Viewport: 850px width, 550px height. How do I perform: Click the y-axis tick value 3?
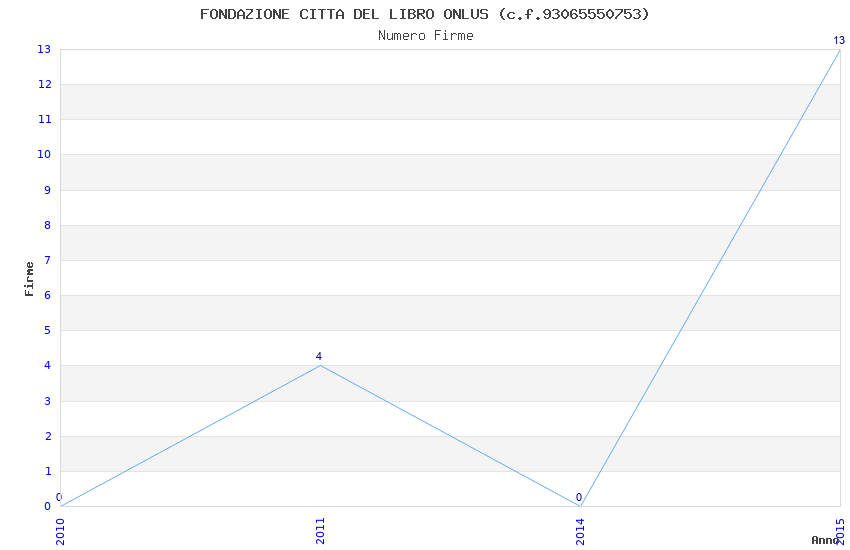(x=48, y=401)
